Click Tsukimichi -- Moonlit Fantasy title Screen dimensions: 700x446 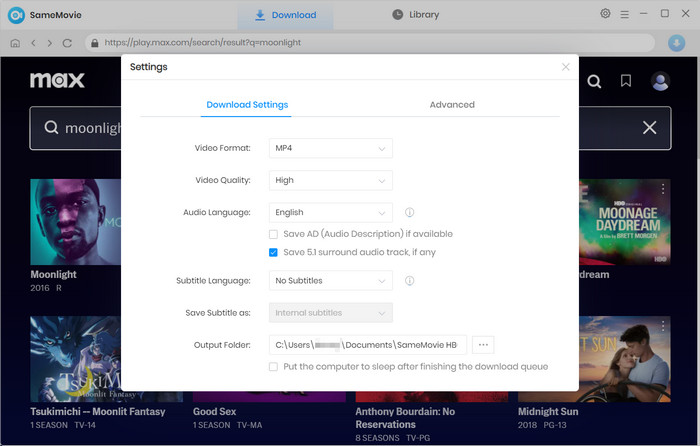point(98,412)
